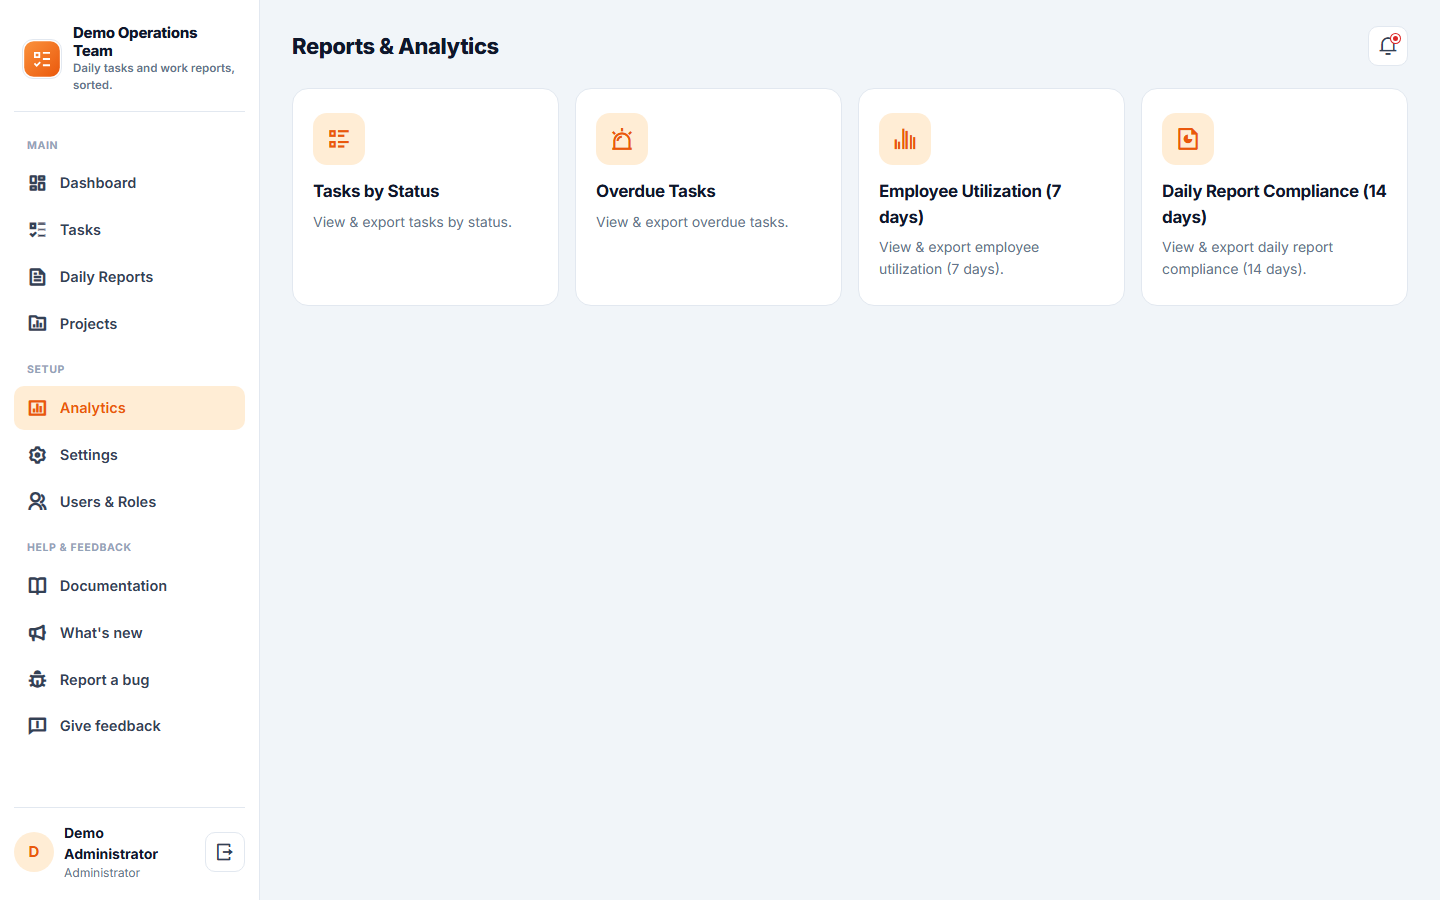Screen dimensions: 1440x900
Task: Click the Tasks by Status card icon
Action: [x=339, y=139]
